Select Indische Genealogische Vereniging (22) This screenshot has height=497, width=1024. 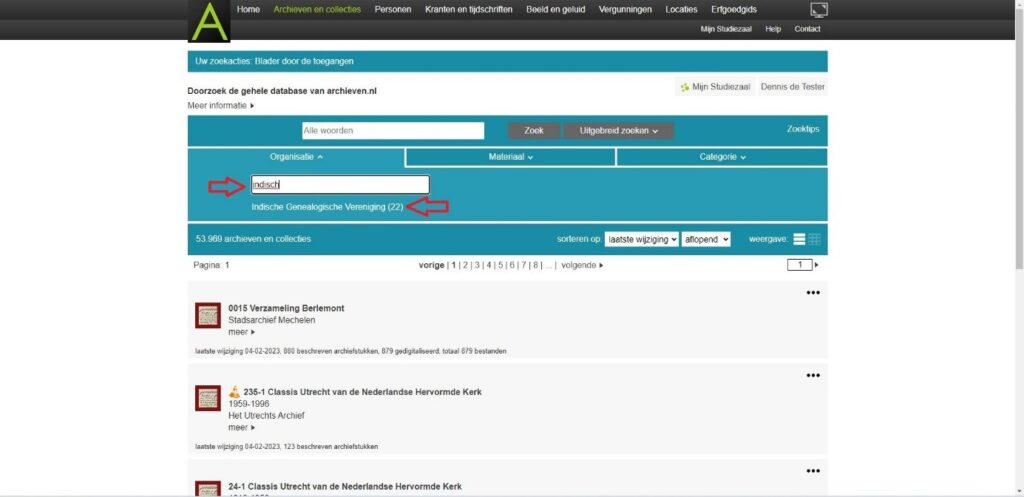[x=327, y=207]
